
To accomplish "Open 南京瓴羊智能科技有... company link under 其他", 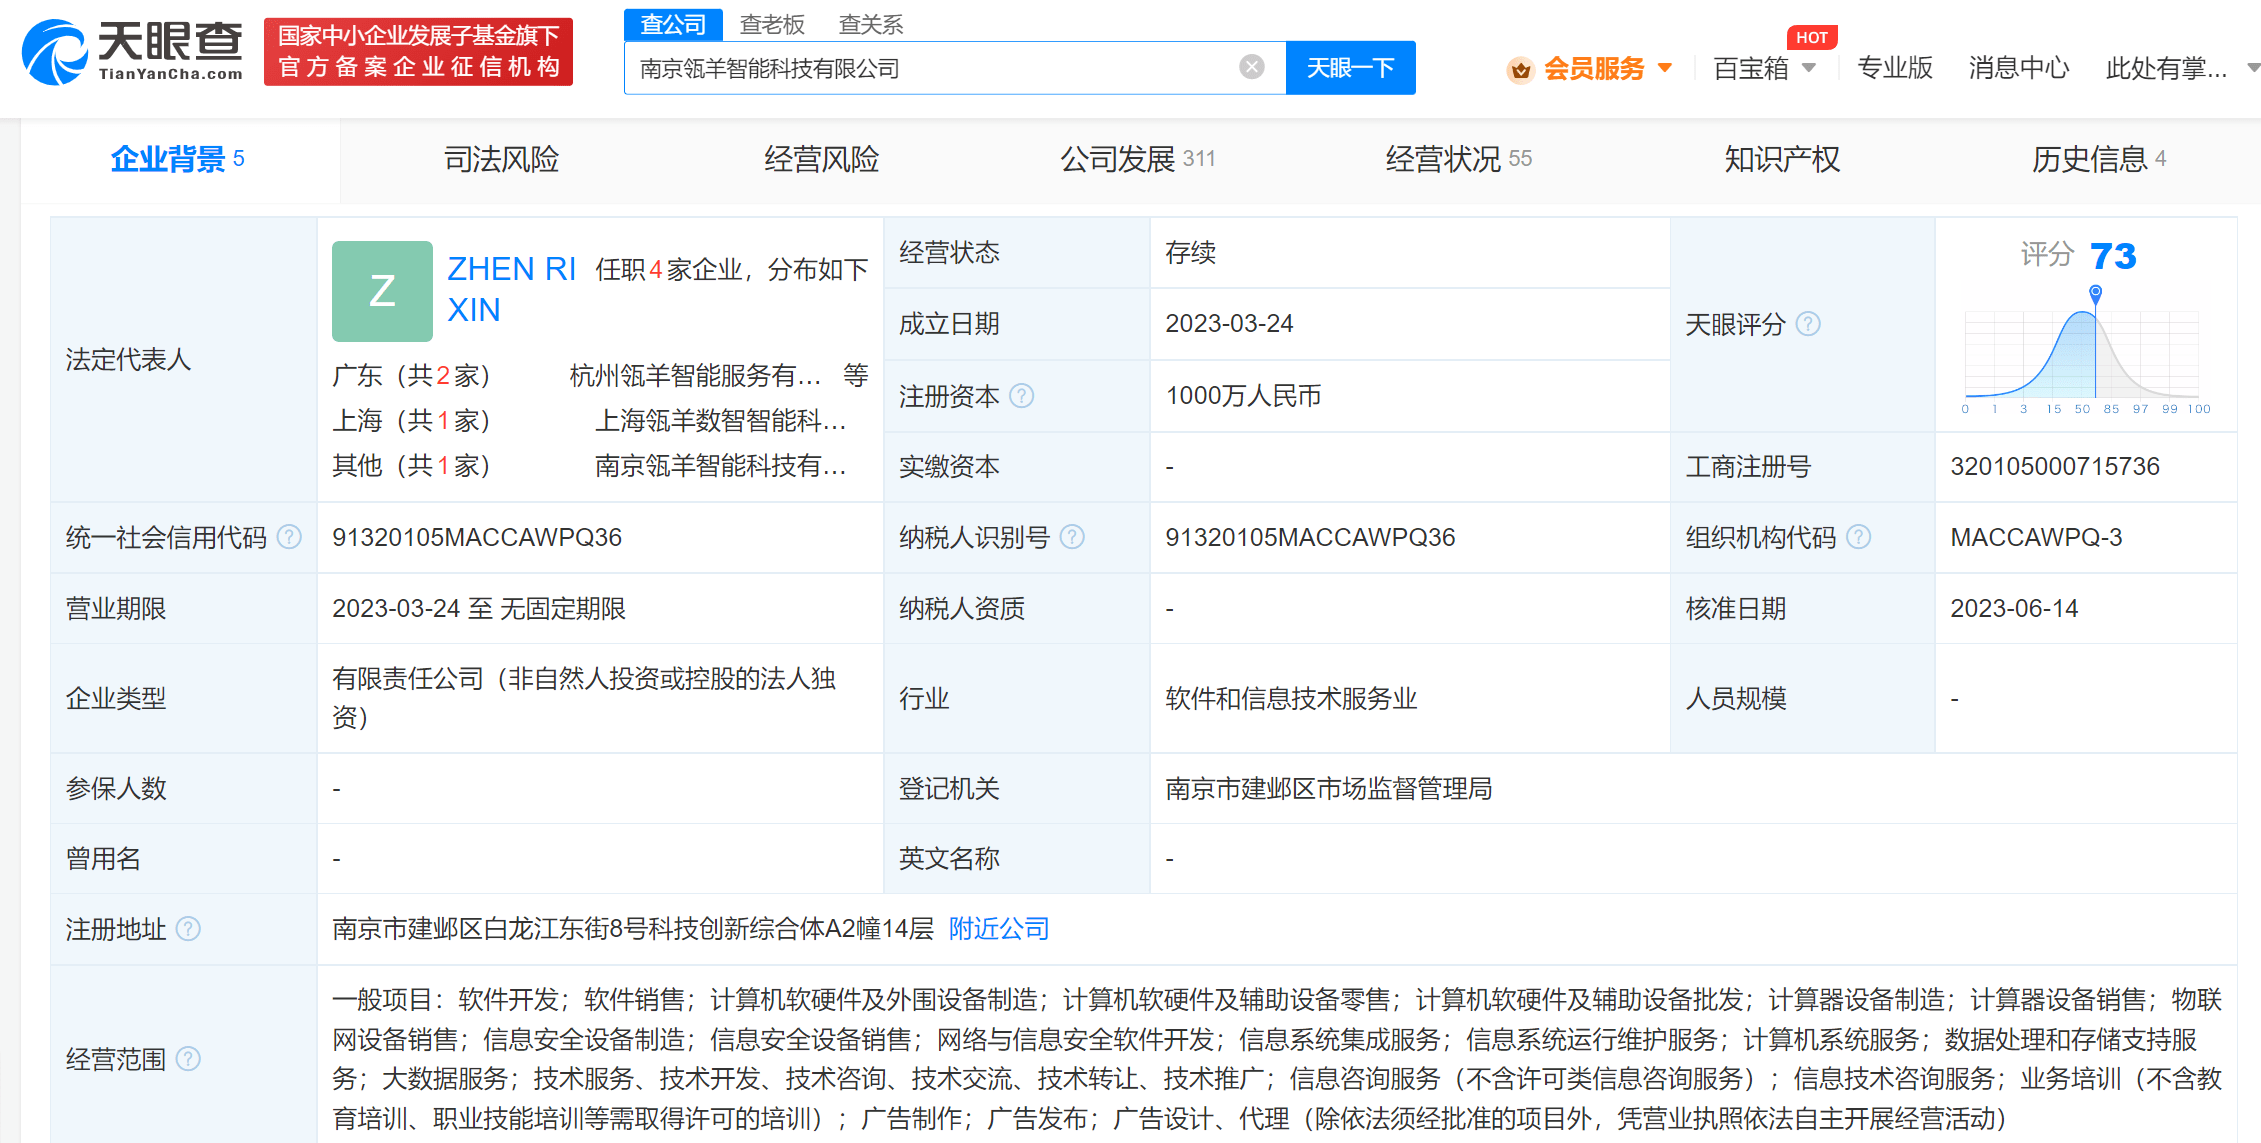I will coord(721,466).
